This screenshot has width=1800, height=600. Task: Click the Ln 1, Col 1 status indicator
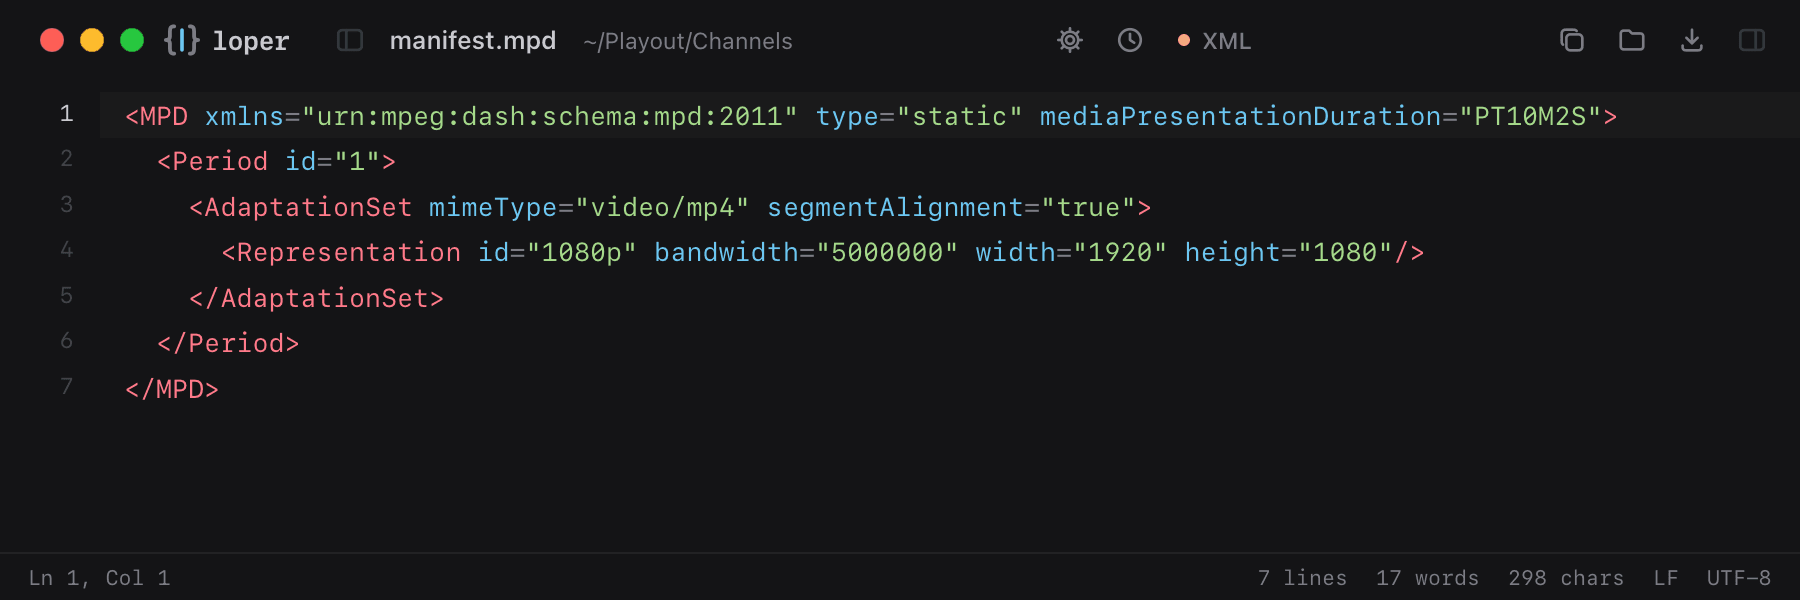pos(100,578)
